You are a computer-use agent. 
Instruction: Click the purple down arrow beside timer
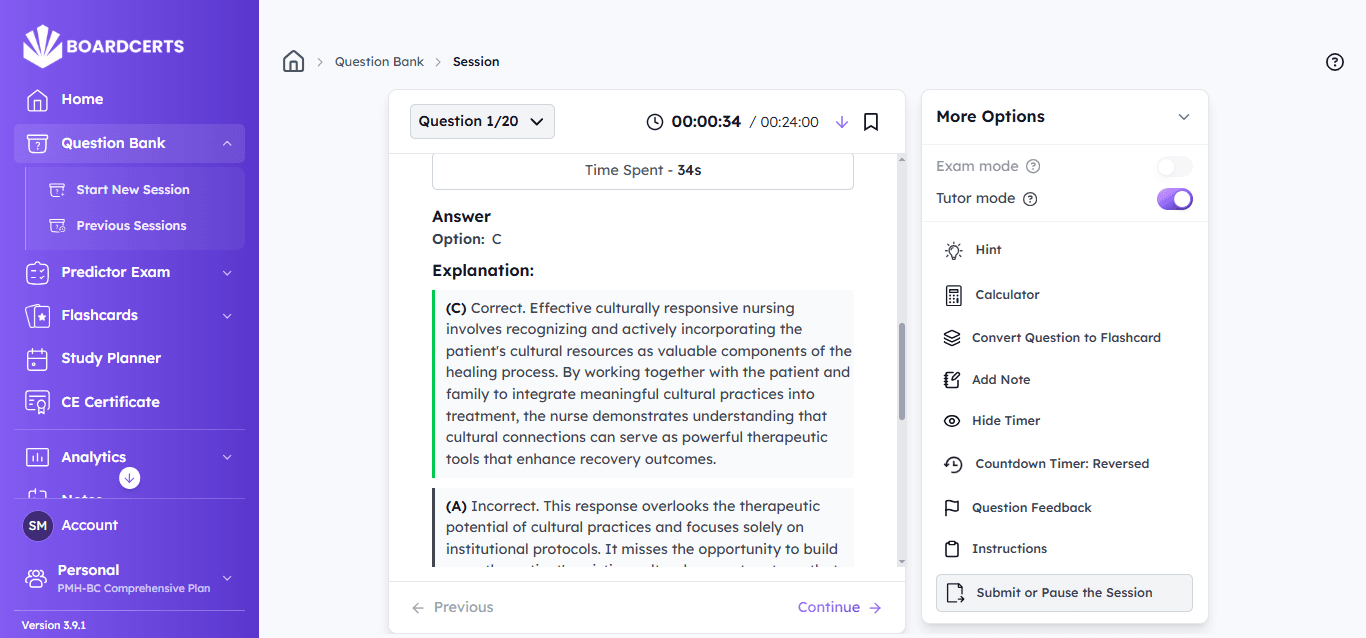[841, 122]
